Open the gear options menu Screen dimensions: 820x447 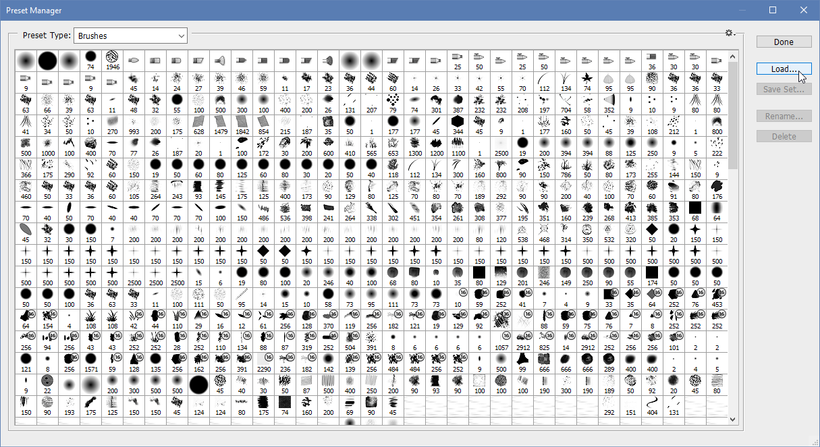[730, 33]
